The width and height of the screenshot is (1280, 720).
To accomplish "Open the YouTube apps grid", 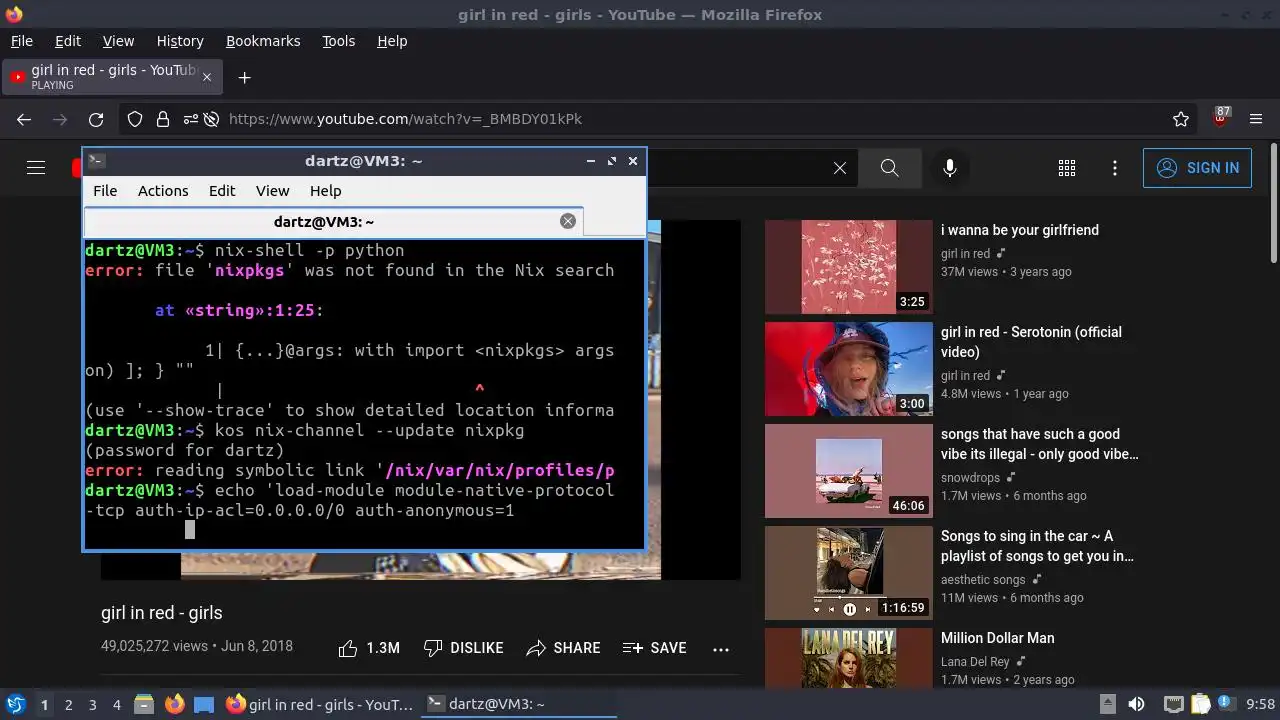I will pyautogui.click(x=1067, y=168).
